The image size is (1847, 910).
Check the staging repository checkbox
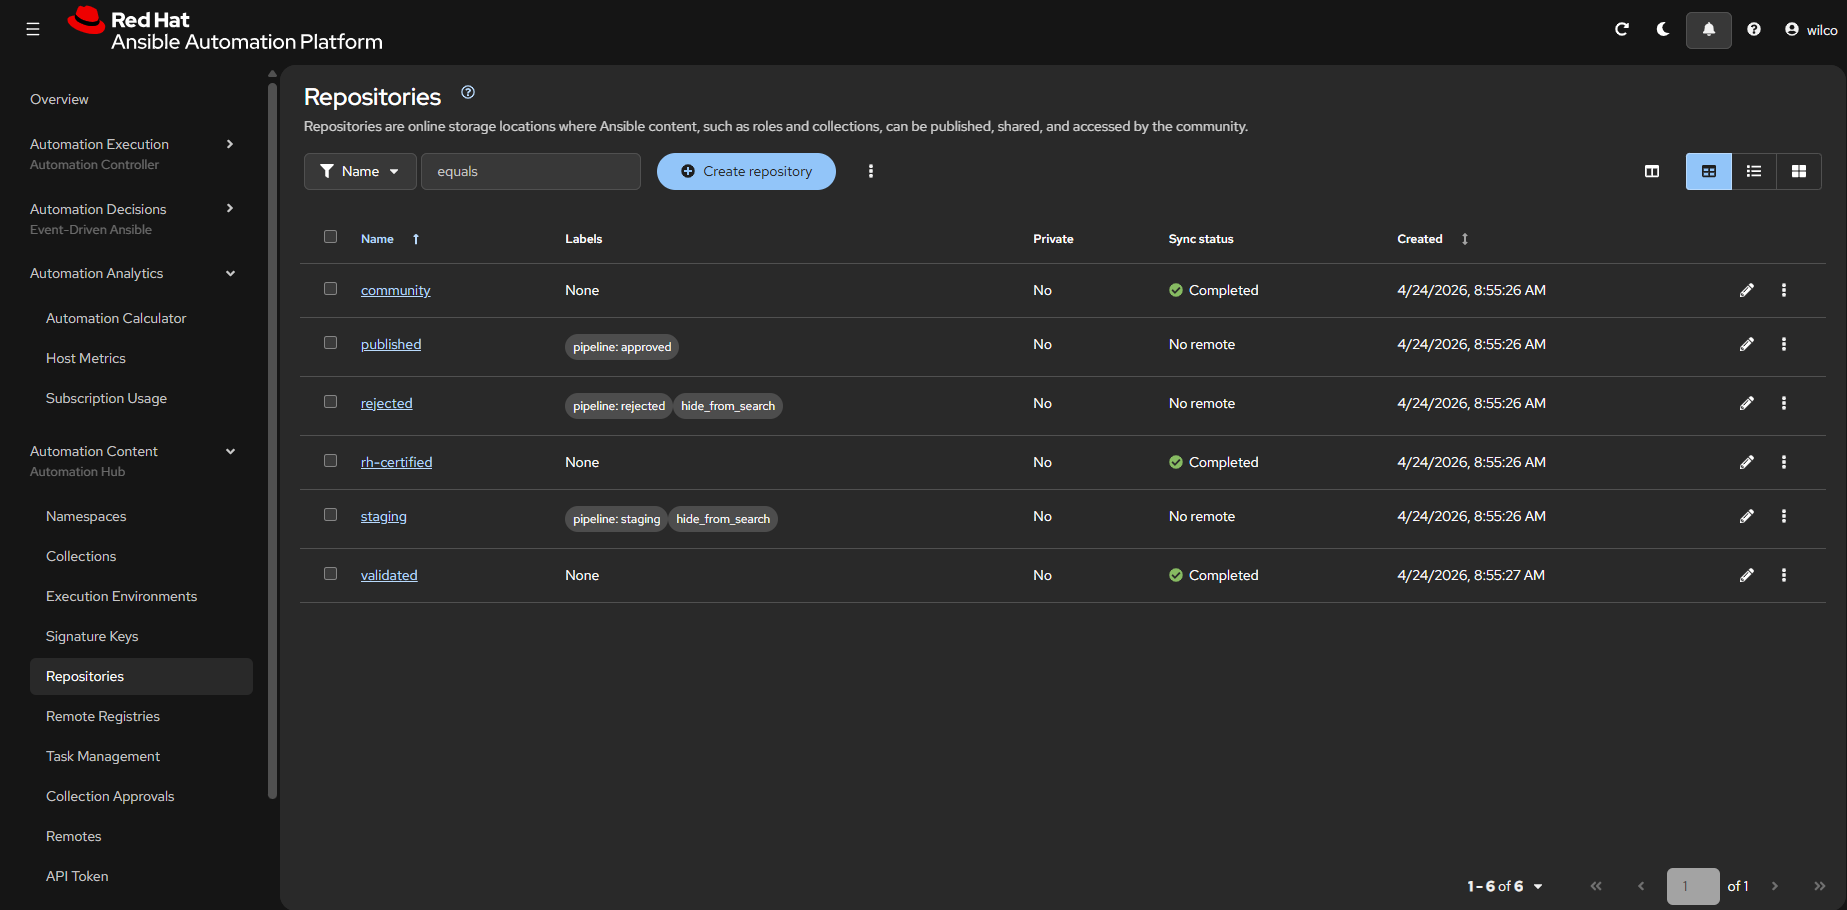[x=331, y=515]
